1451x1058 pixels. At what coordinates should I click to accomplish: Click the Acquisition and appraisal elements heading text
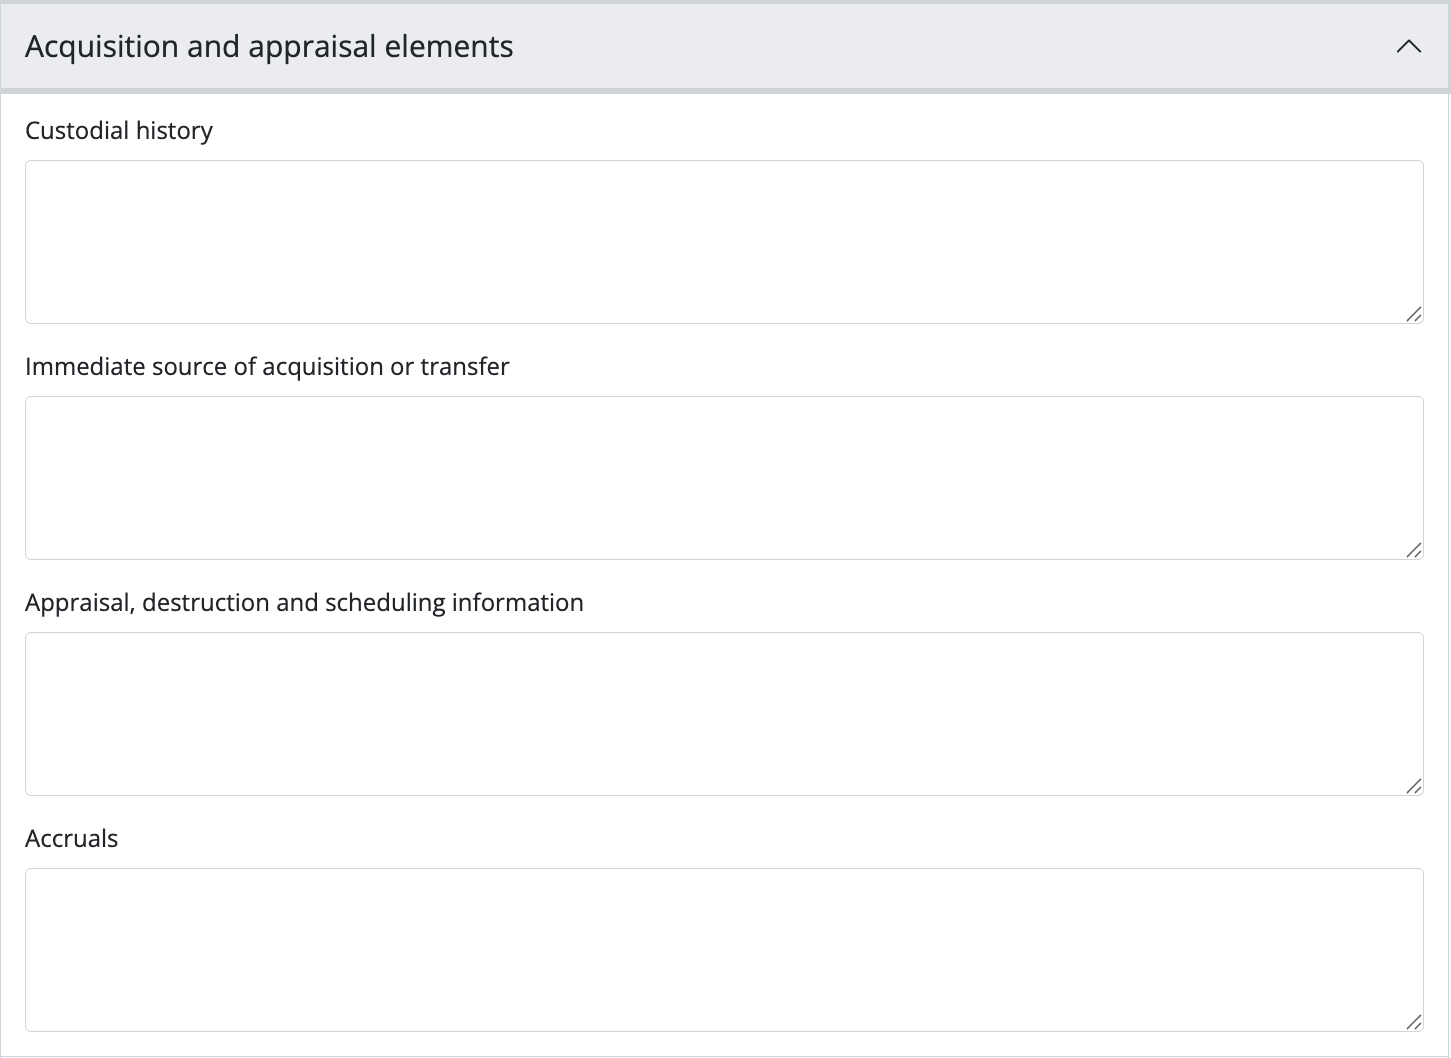coord(268,46)
